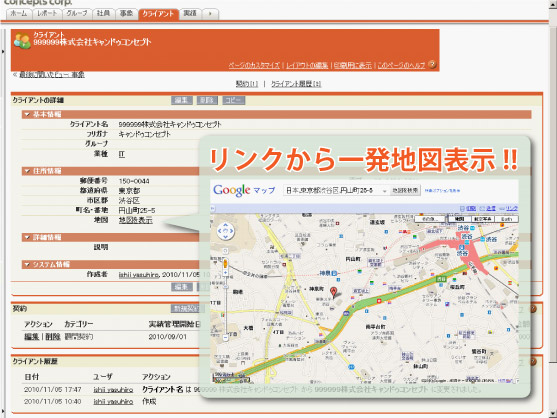Zoom out with map minus button
Image resolution: width=557 pixels, height=418 pixels.
click(x=226, y=338)
